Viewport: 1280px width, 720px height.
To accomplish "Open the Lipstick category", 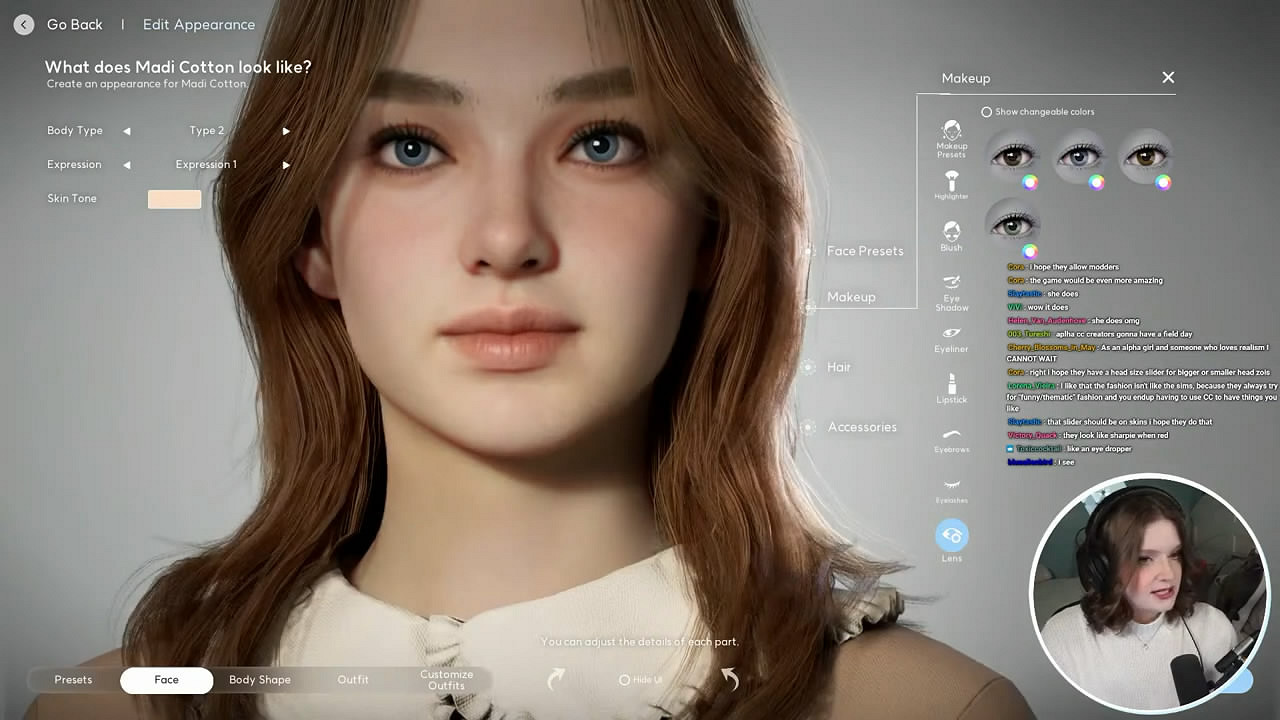I will pyautogui.click(x=951, y=385).
